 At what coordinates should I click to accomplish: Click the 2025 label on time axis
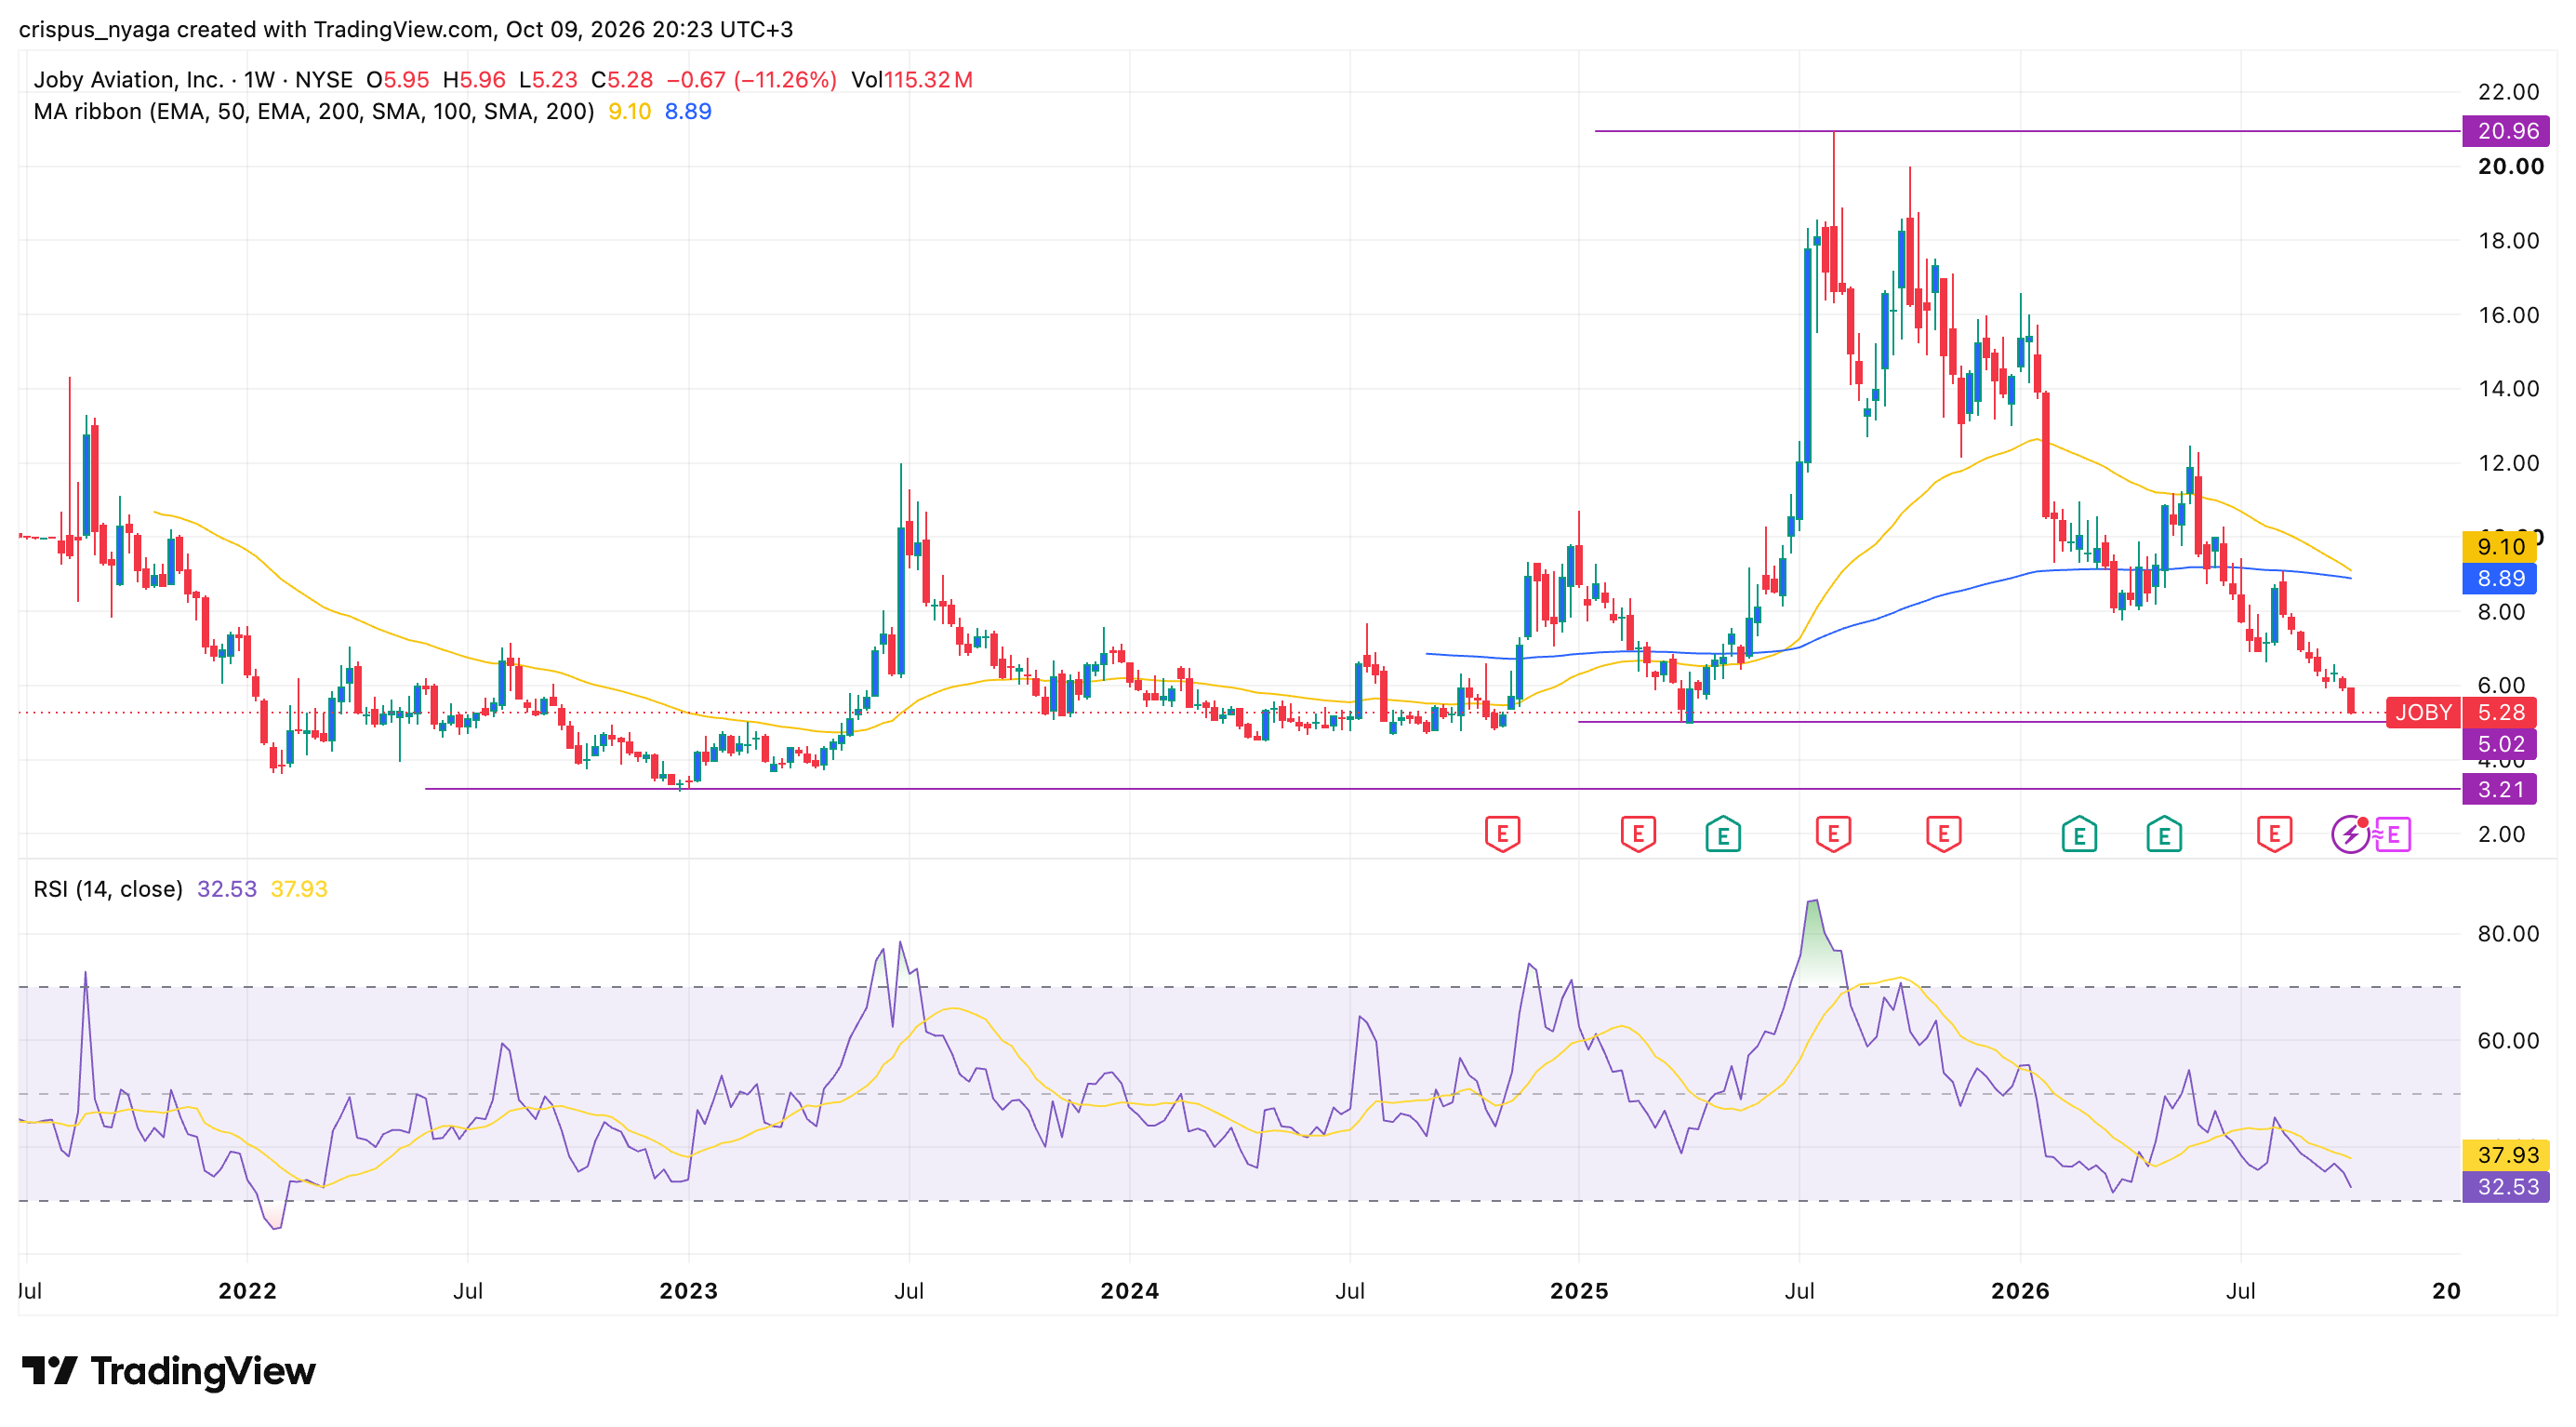[1579, 1290]
